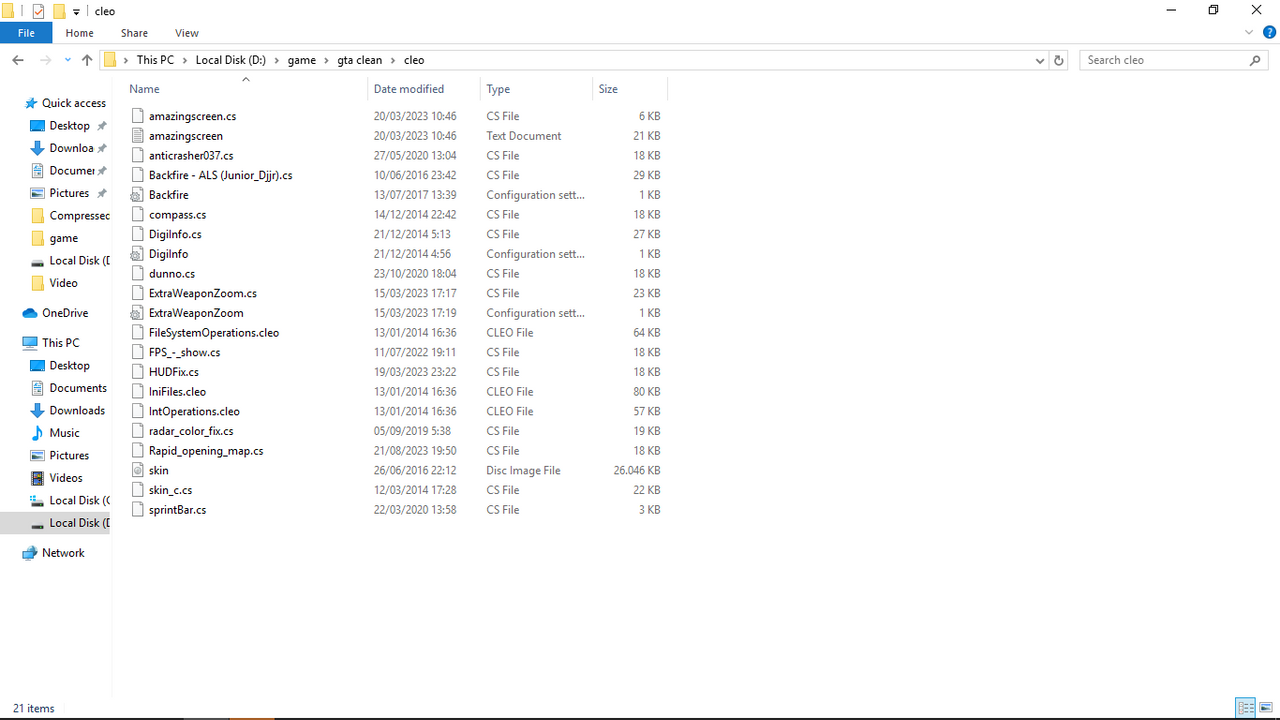Click the magnifier search icon
This screenshot has width=1280, height=720.
pos(1256,60)
